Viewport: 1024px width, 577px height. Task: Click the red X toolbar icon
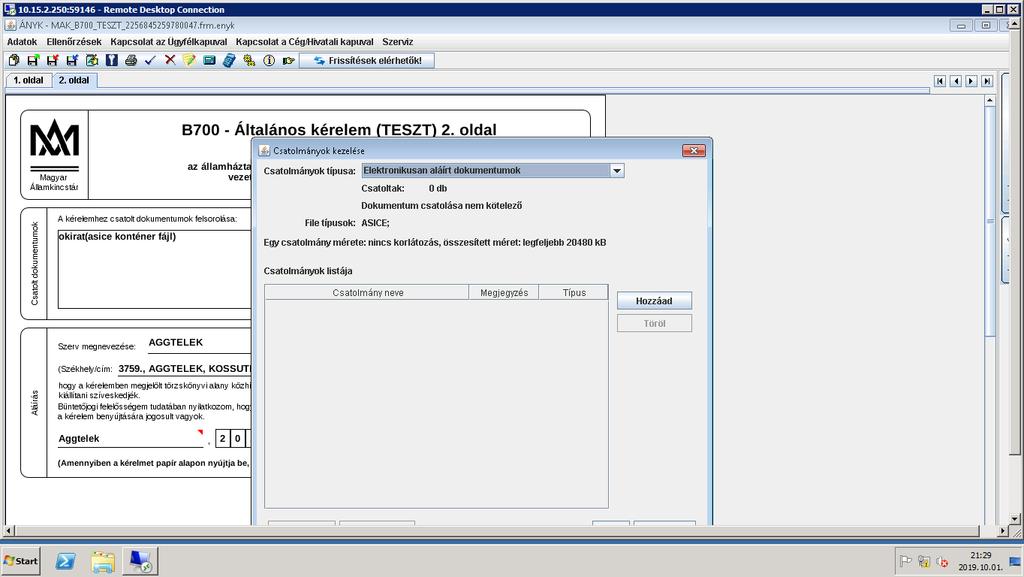pos(170,61)
